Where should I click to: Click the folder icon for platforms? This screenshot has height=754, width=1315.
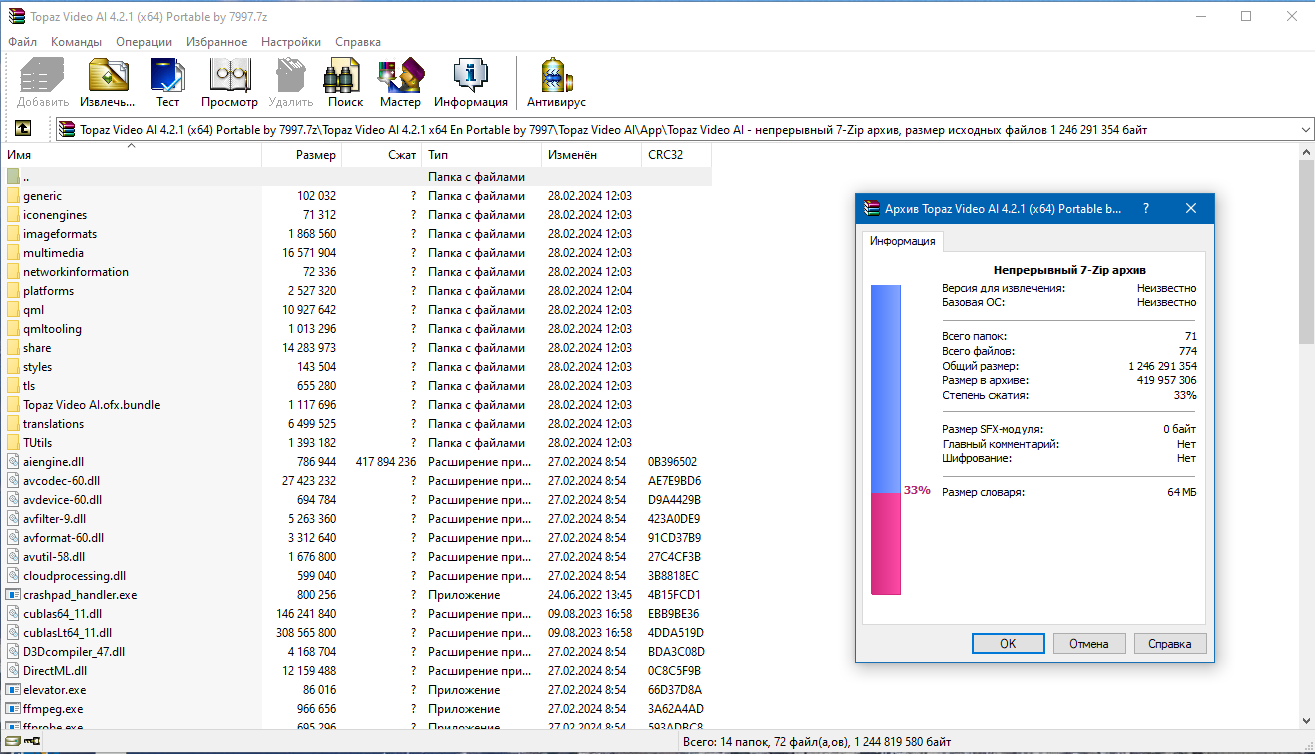click(x=13, y=291)
